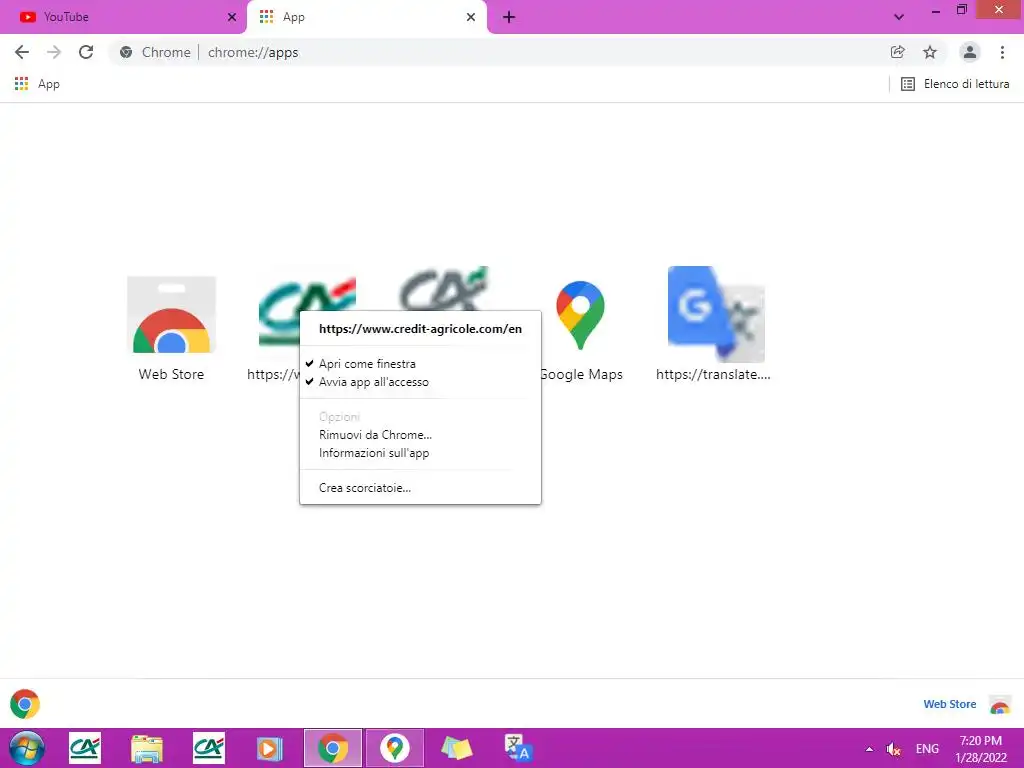
Task: Choose 'Rimuovi da Chrome...' in context menu
Action: [x=420, y=435]
